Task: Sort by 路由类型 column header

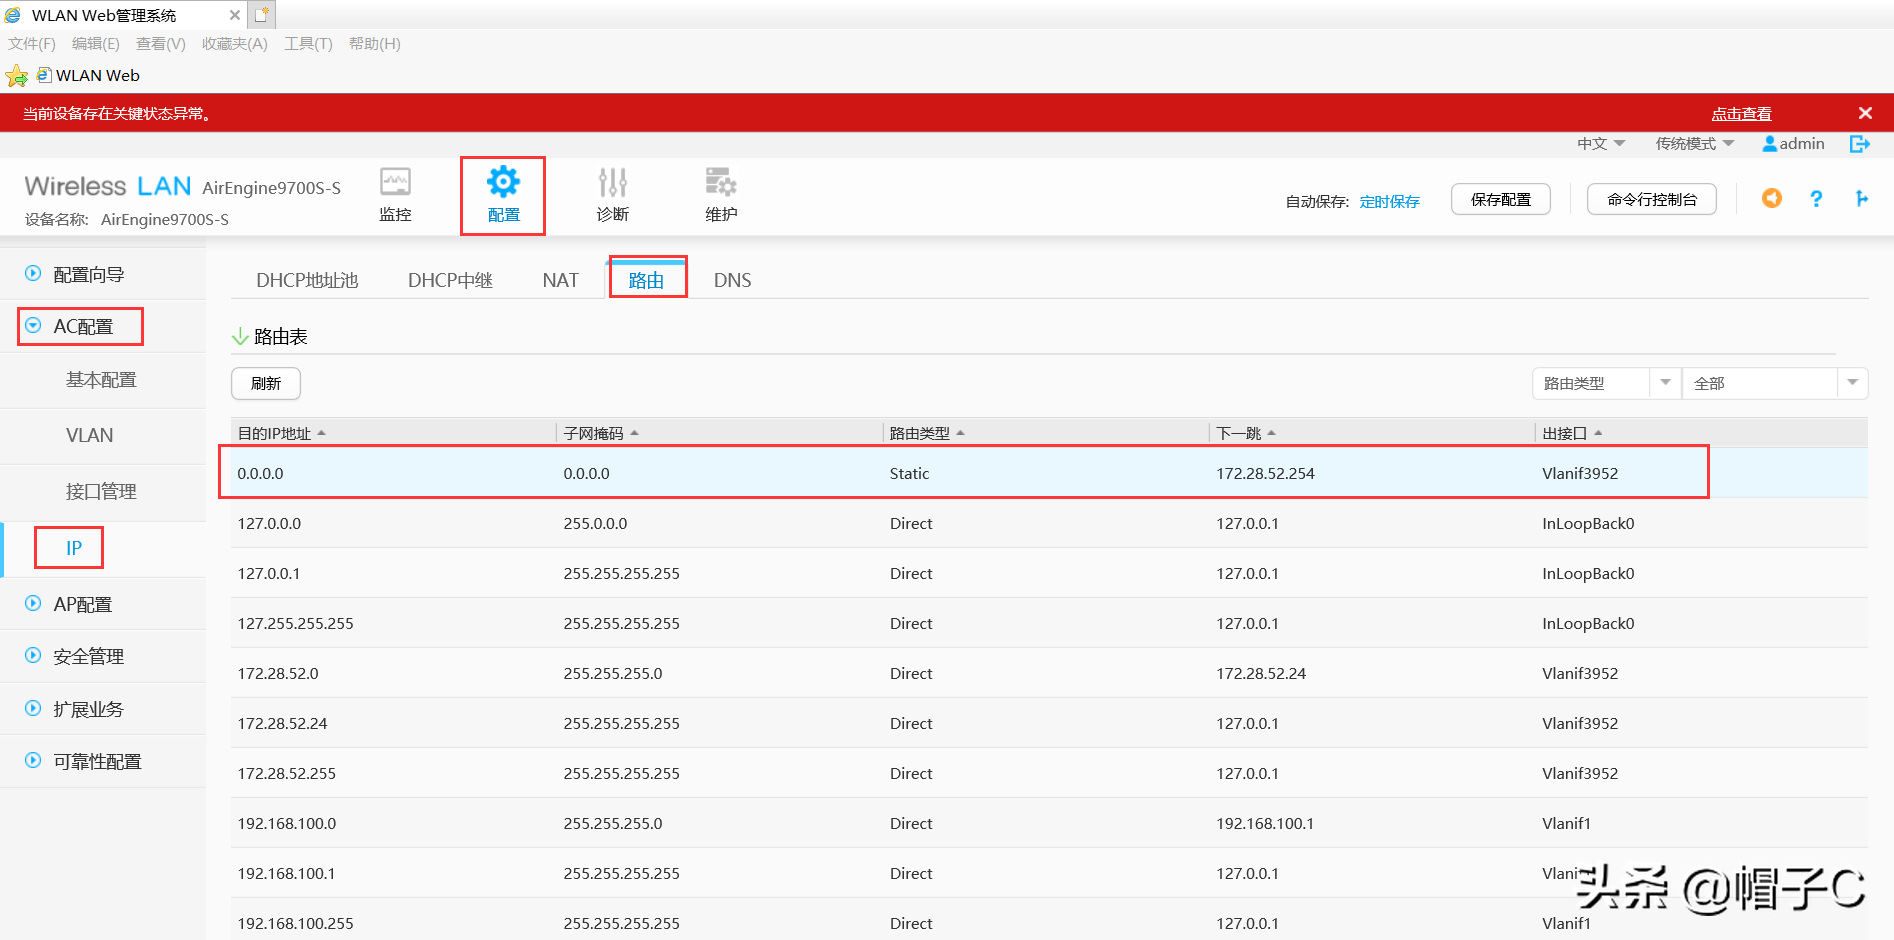Action: pyautogui.click(x=927, y=433)
